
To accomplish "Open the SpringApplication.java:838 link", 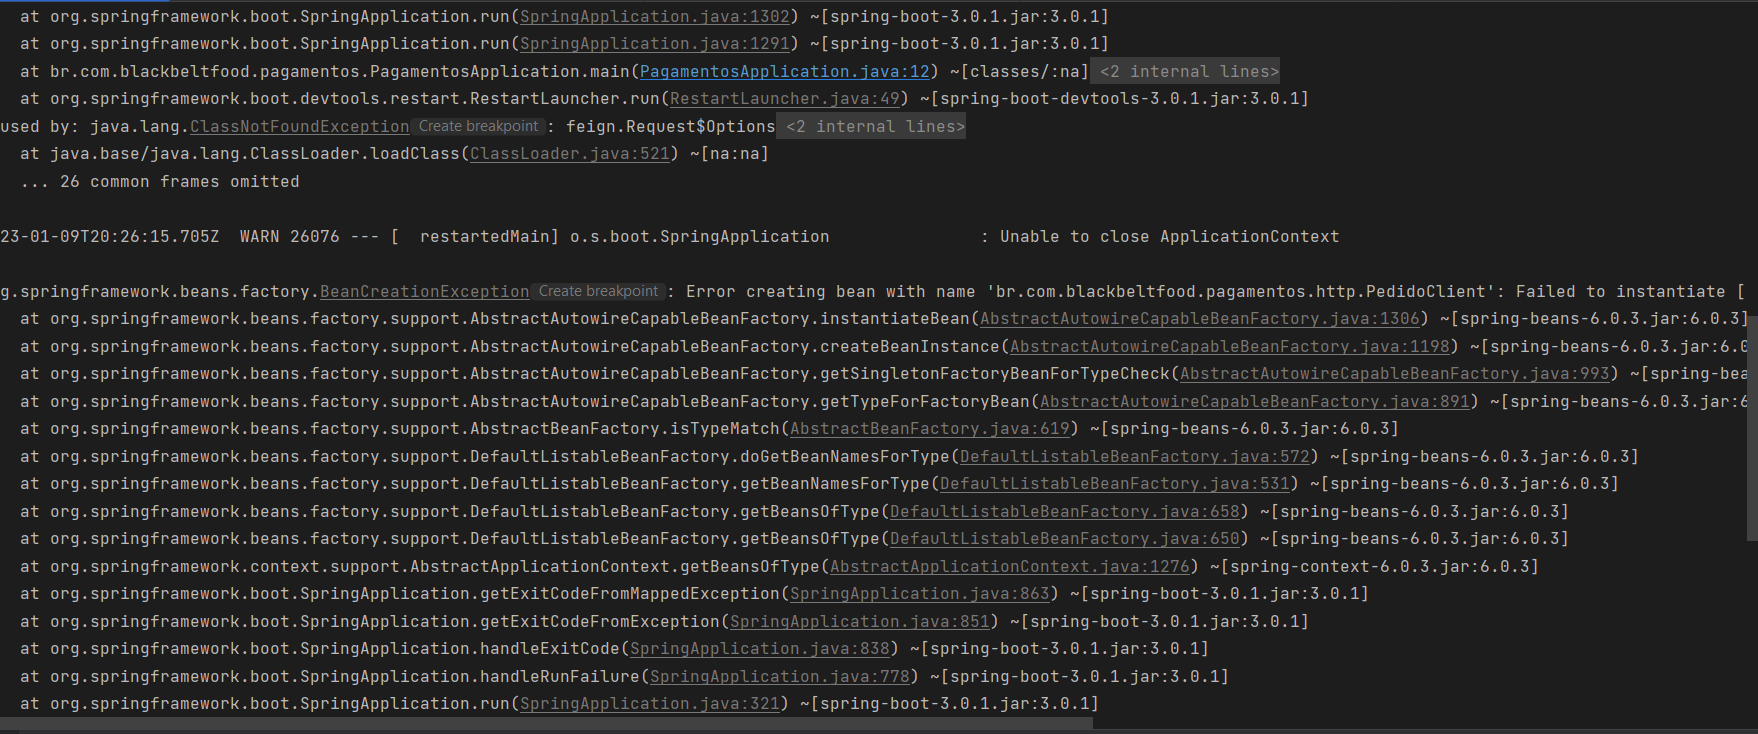I will [759, 649].
